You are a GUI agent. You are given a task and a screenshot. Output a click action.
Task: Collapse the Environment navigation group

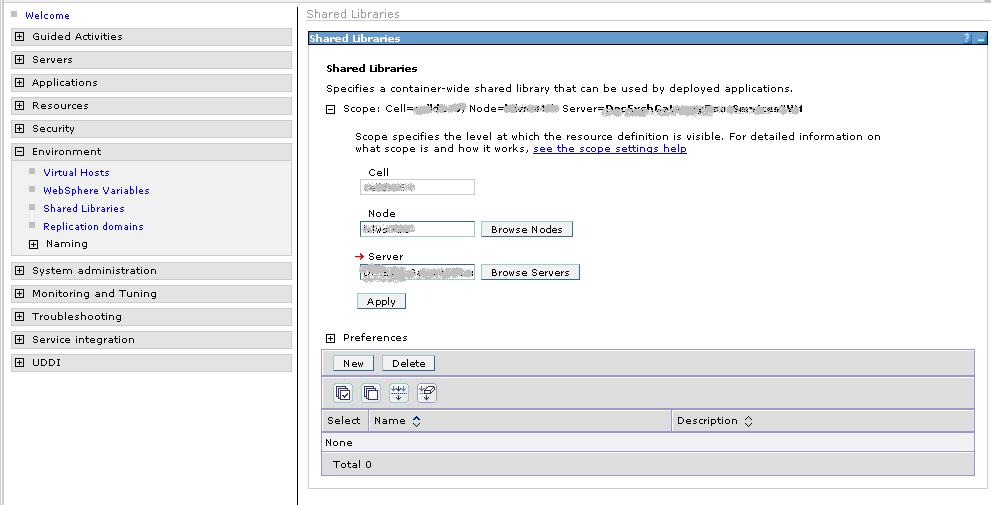pyautogui.click(x=20, y=152)
